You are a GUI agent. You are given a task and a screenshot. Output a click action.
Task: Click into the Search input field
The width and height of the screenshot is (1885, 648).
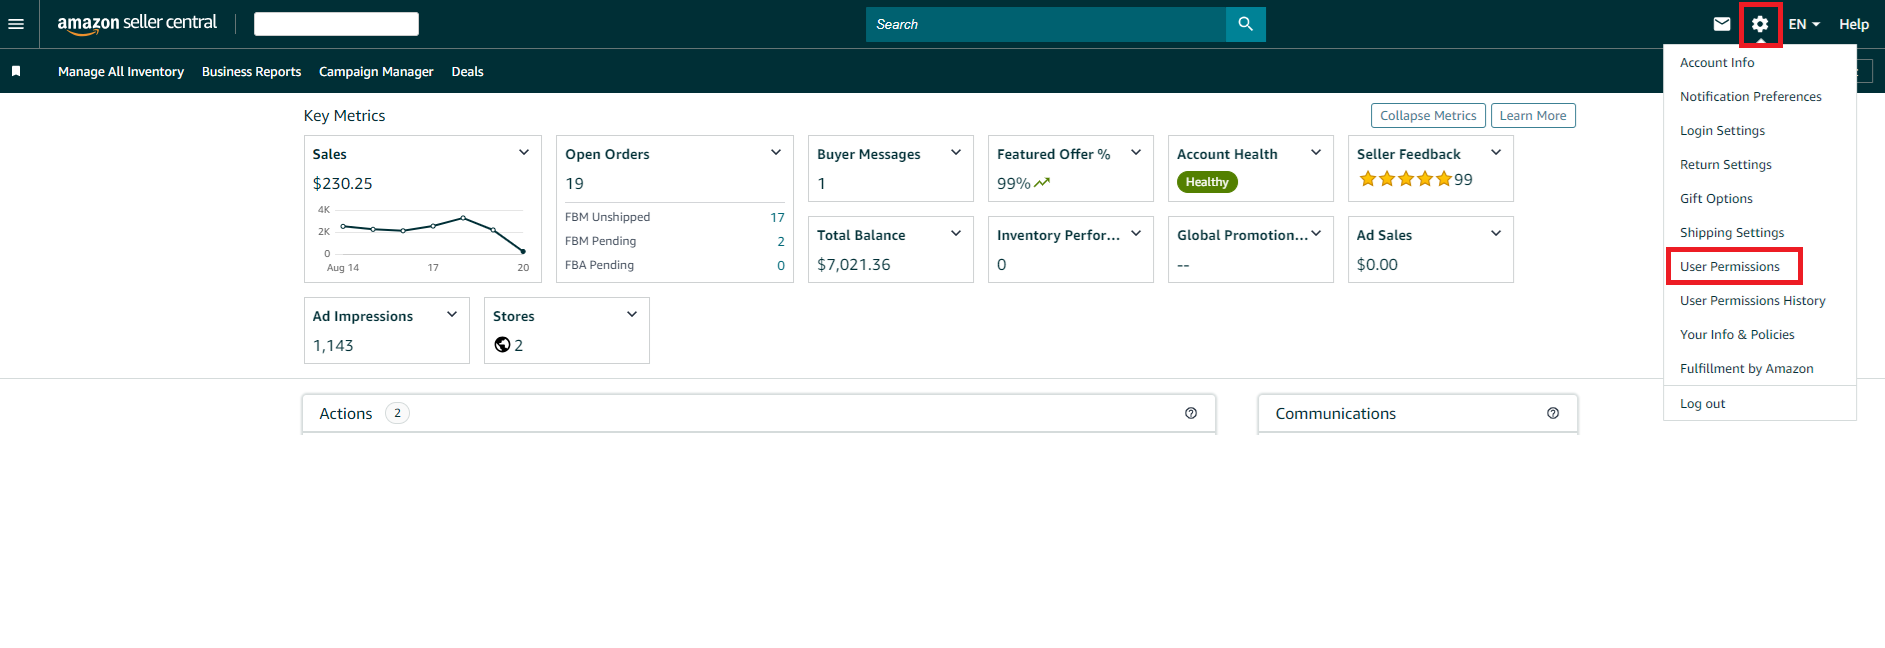tap(1045, 24)
